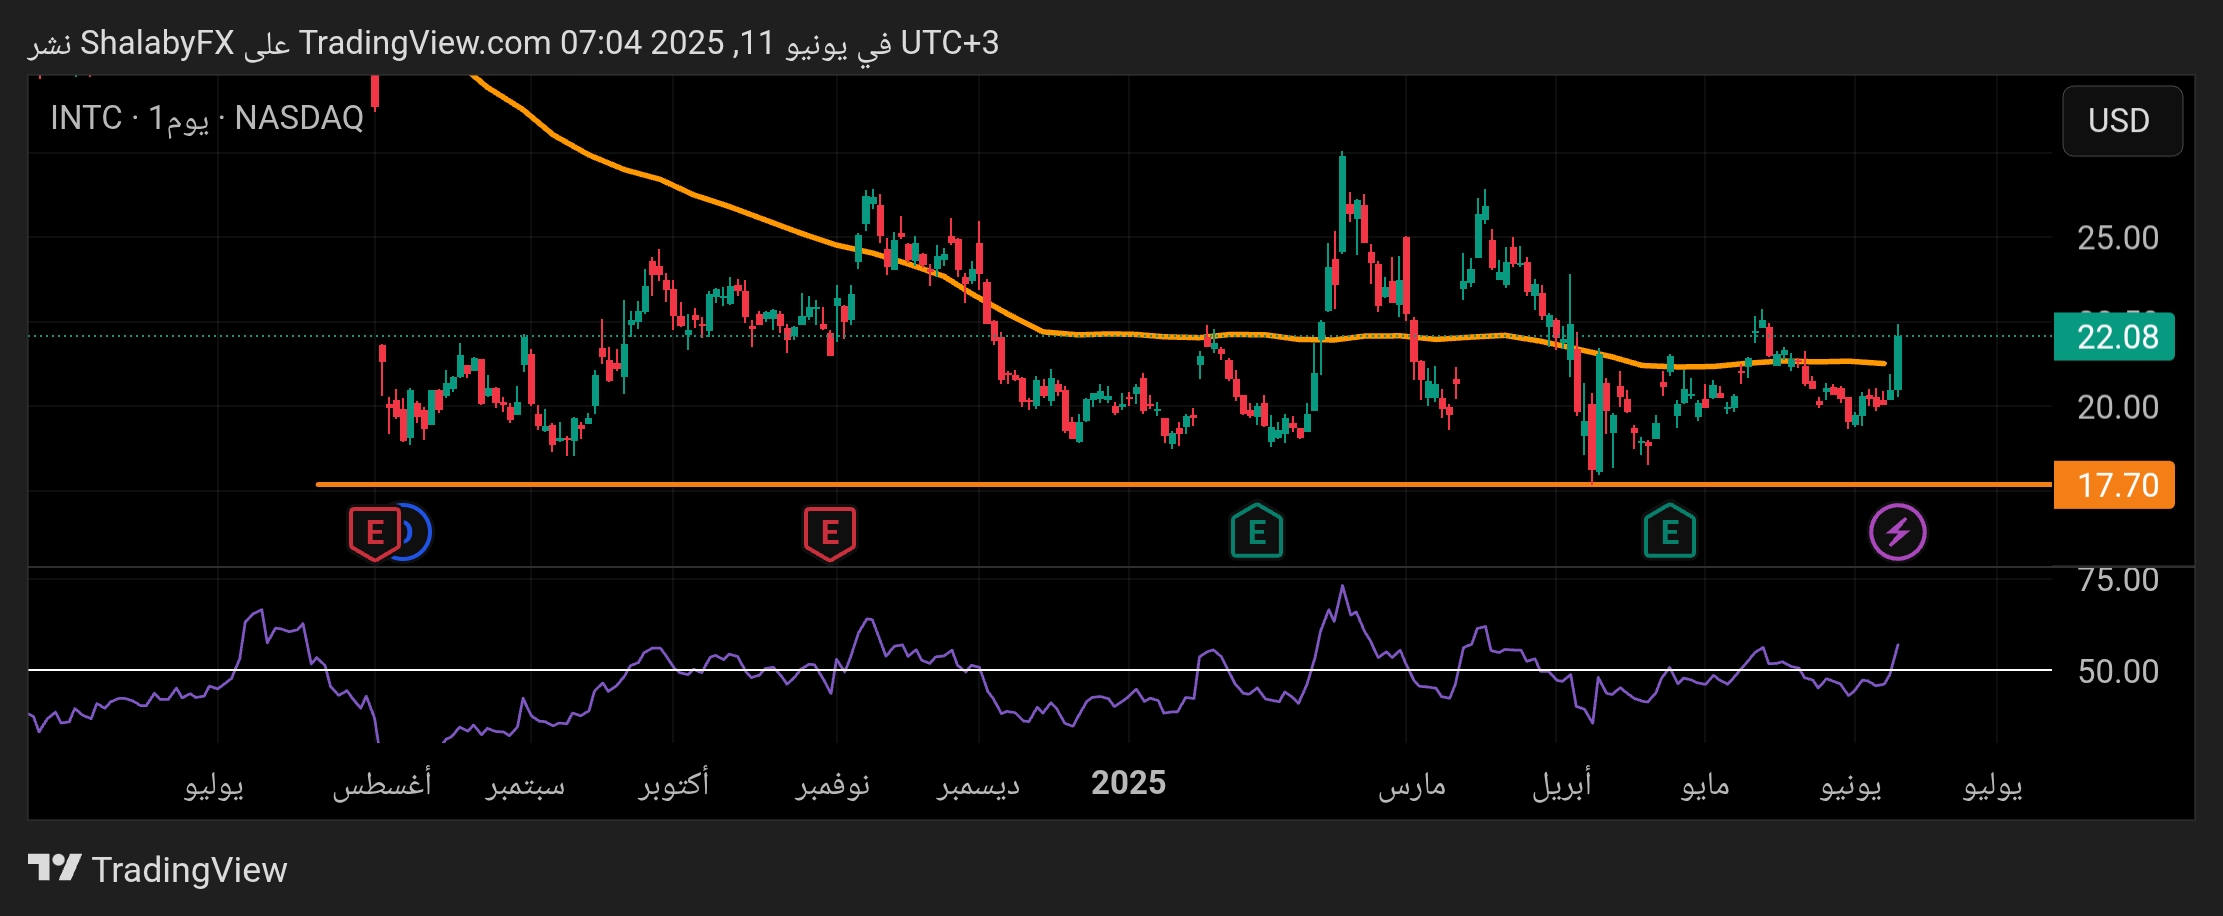Click the TradingView brand text link

click(189, 869)
